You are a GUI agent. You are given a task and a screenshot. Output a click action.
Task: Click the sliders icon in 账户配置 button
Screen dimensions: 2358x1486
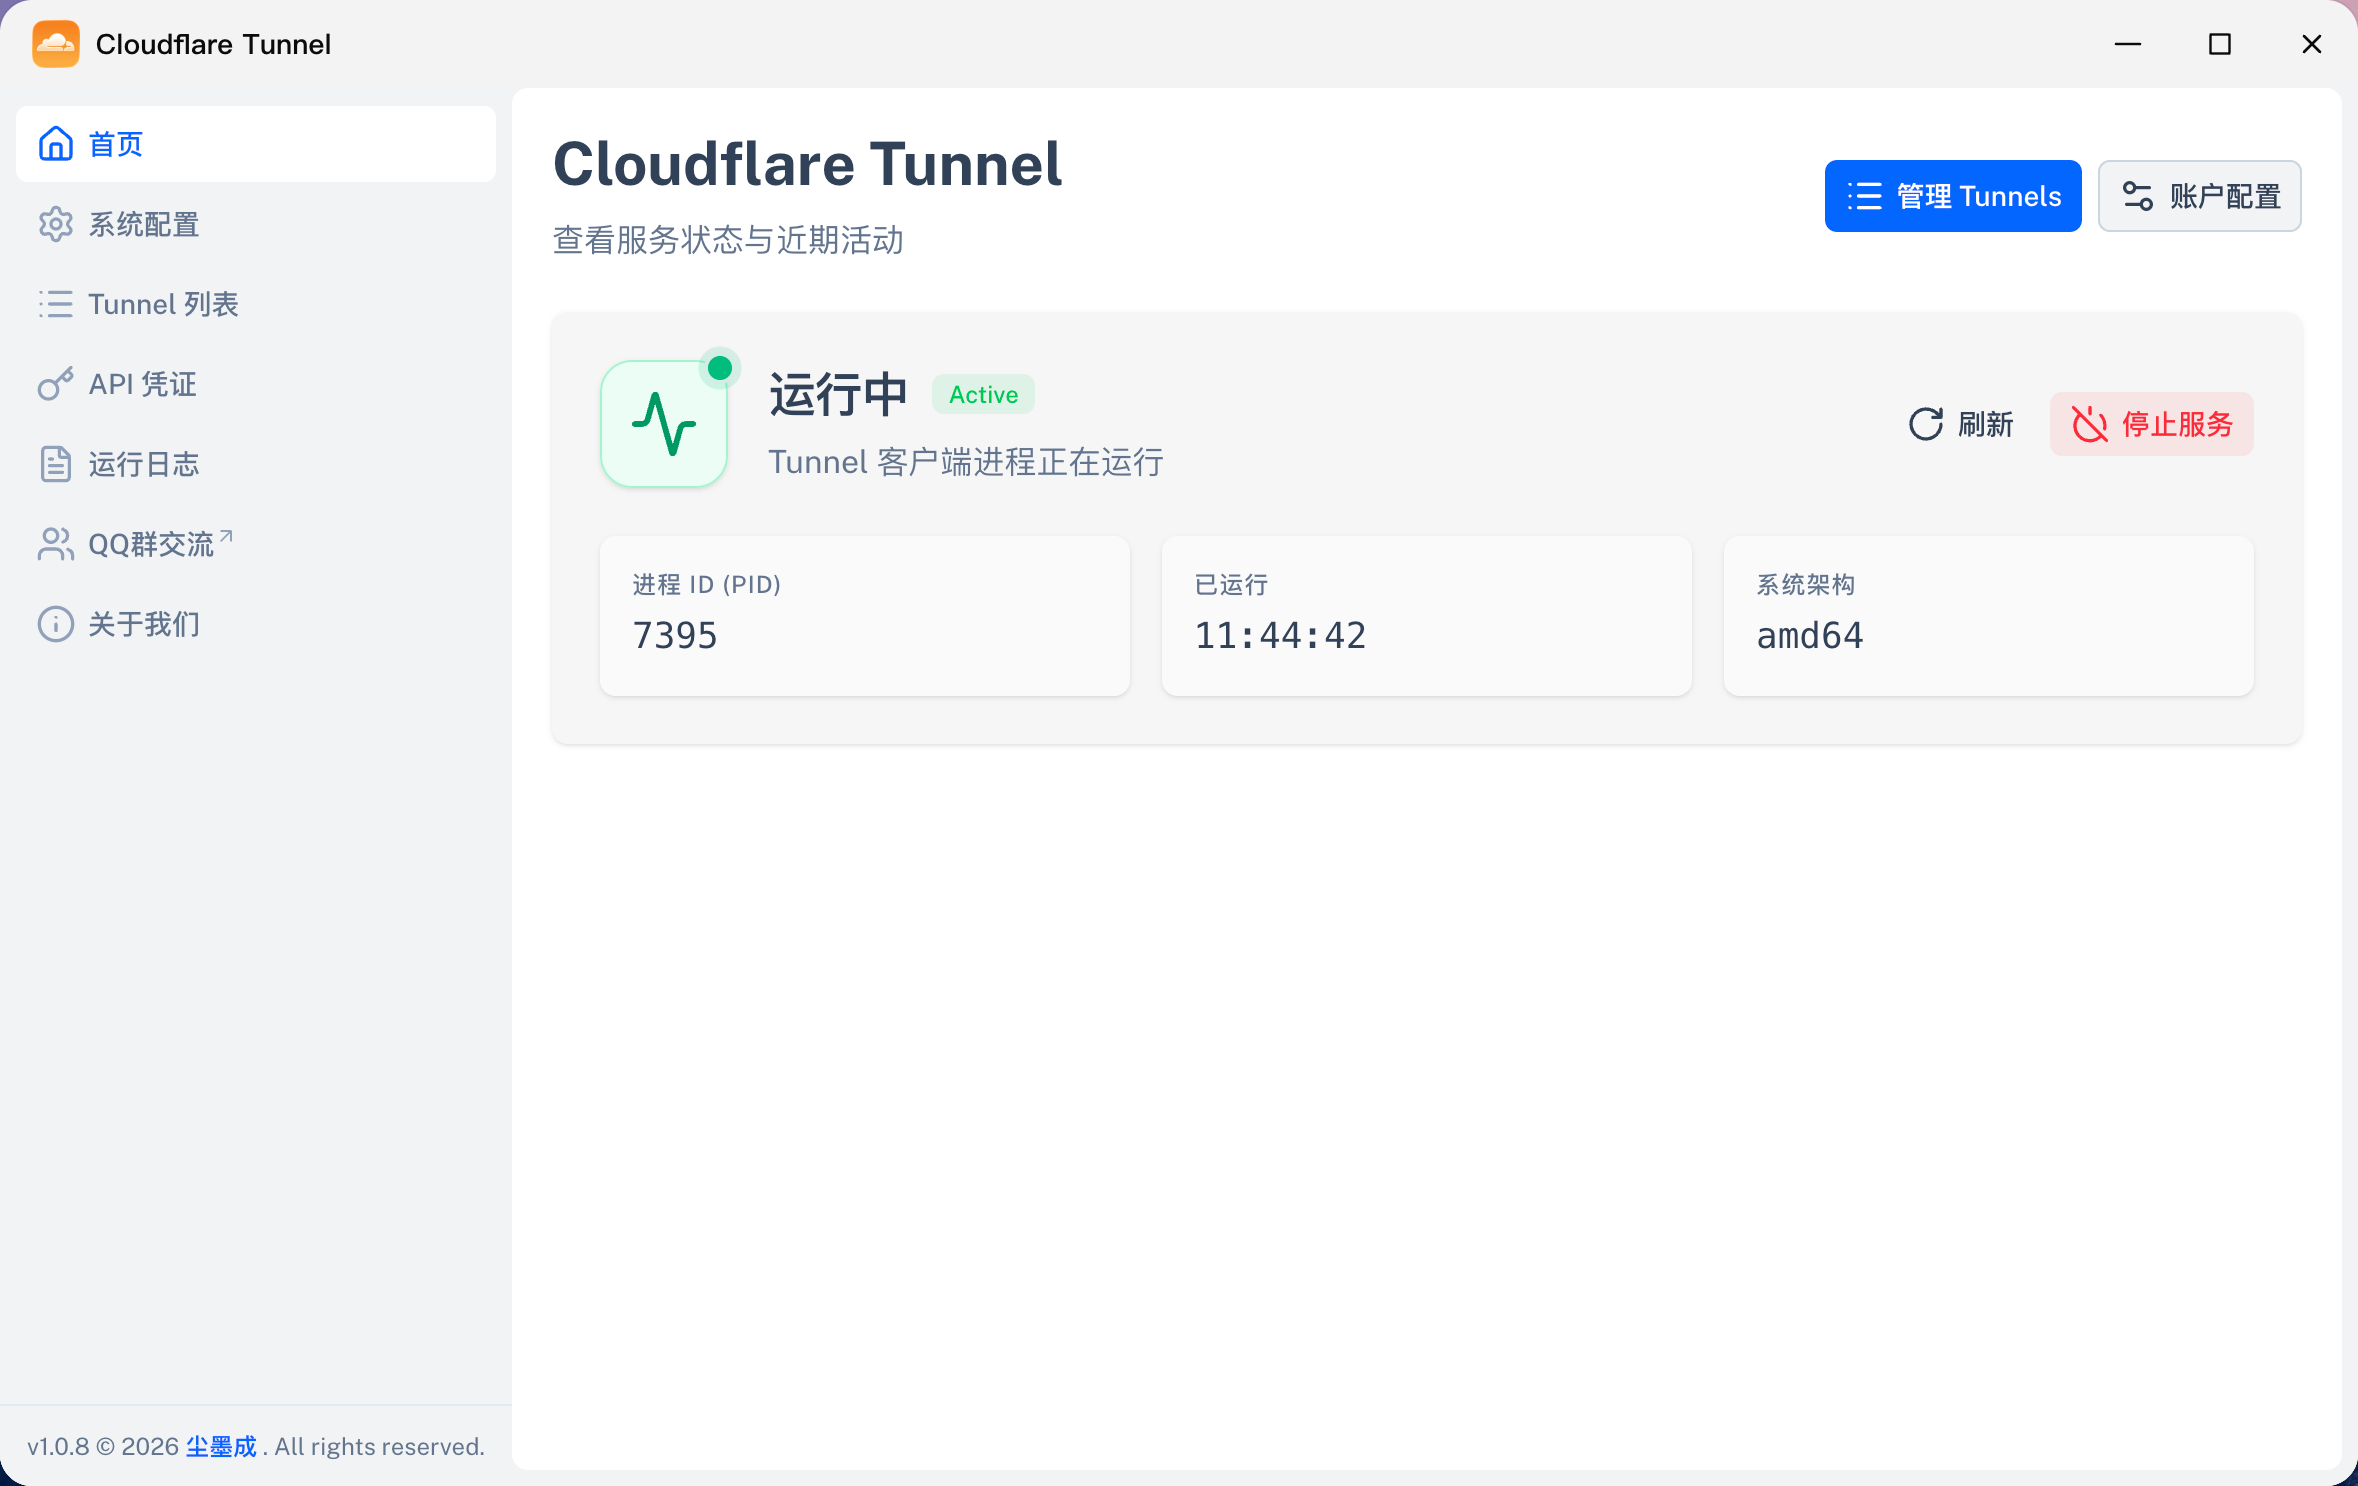click(x=2138, y=196)
